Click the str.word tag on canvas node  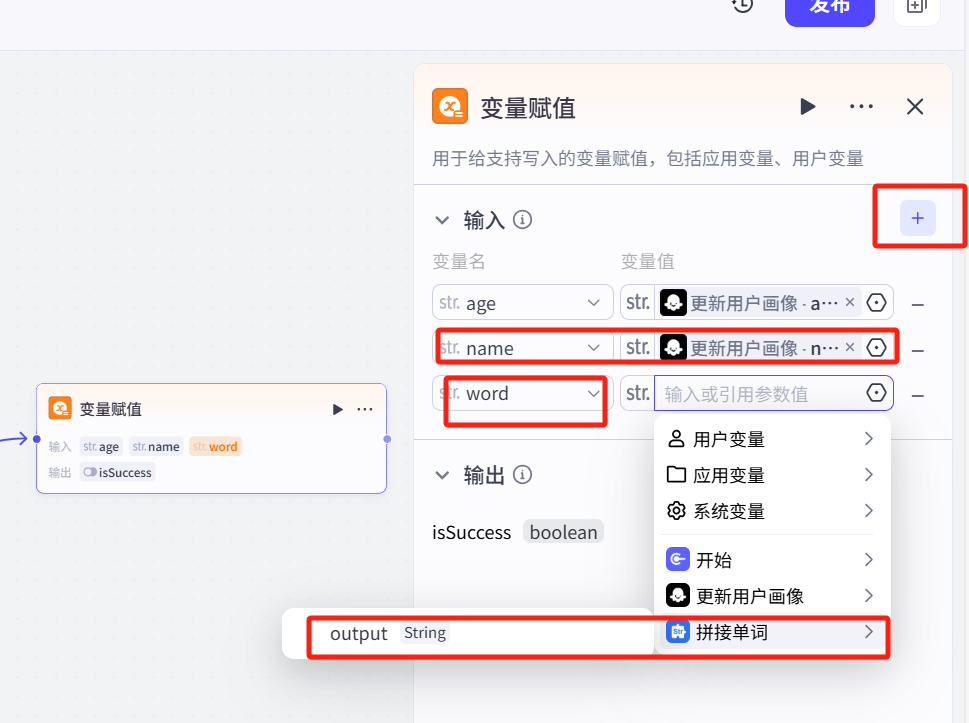pyautogui.click(x=215, y=446)
